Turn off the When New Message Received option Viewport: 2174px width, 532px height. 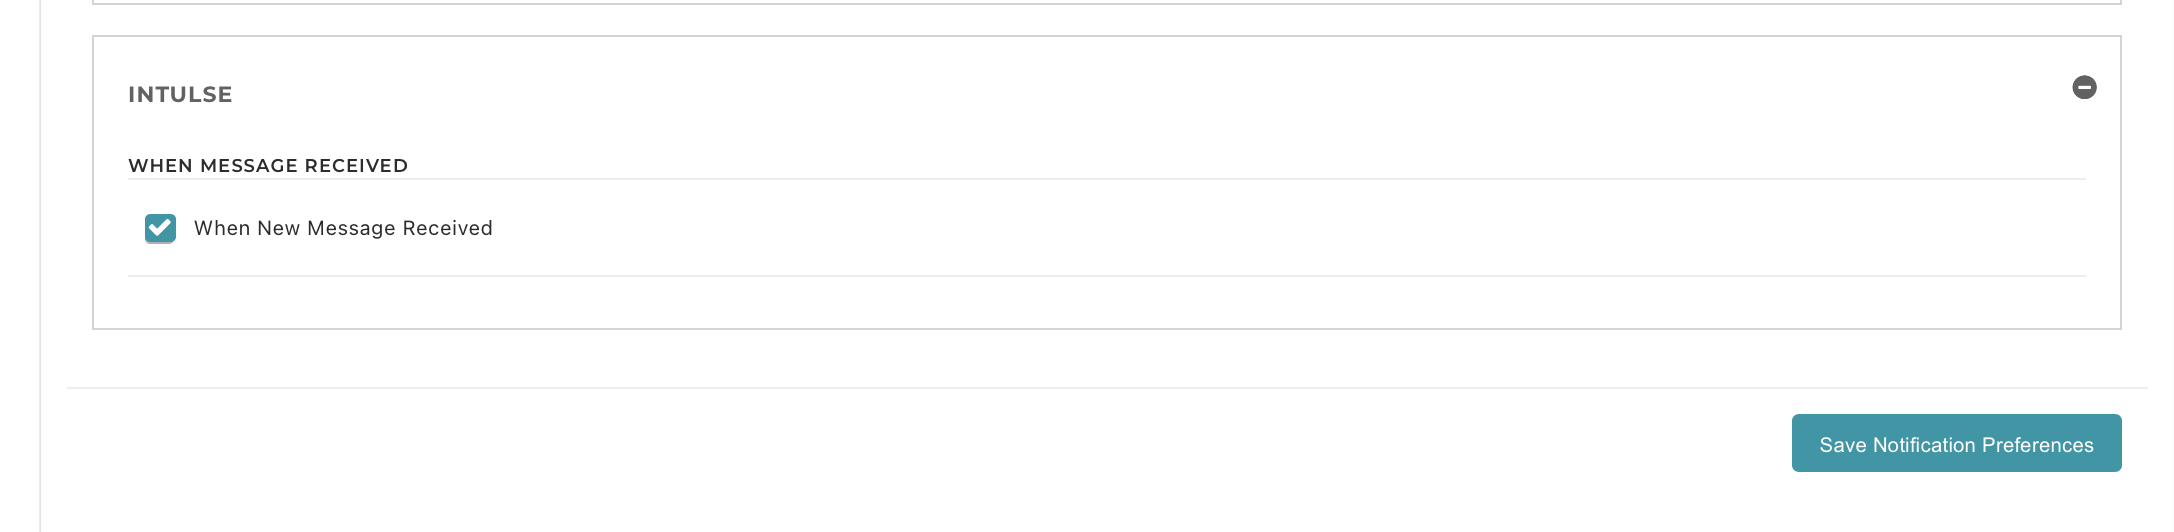click(160, 228)
